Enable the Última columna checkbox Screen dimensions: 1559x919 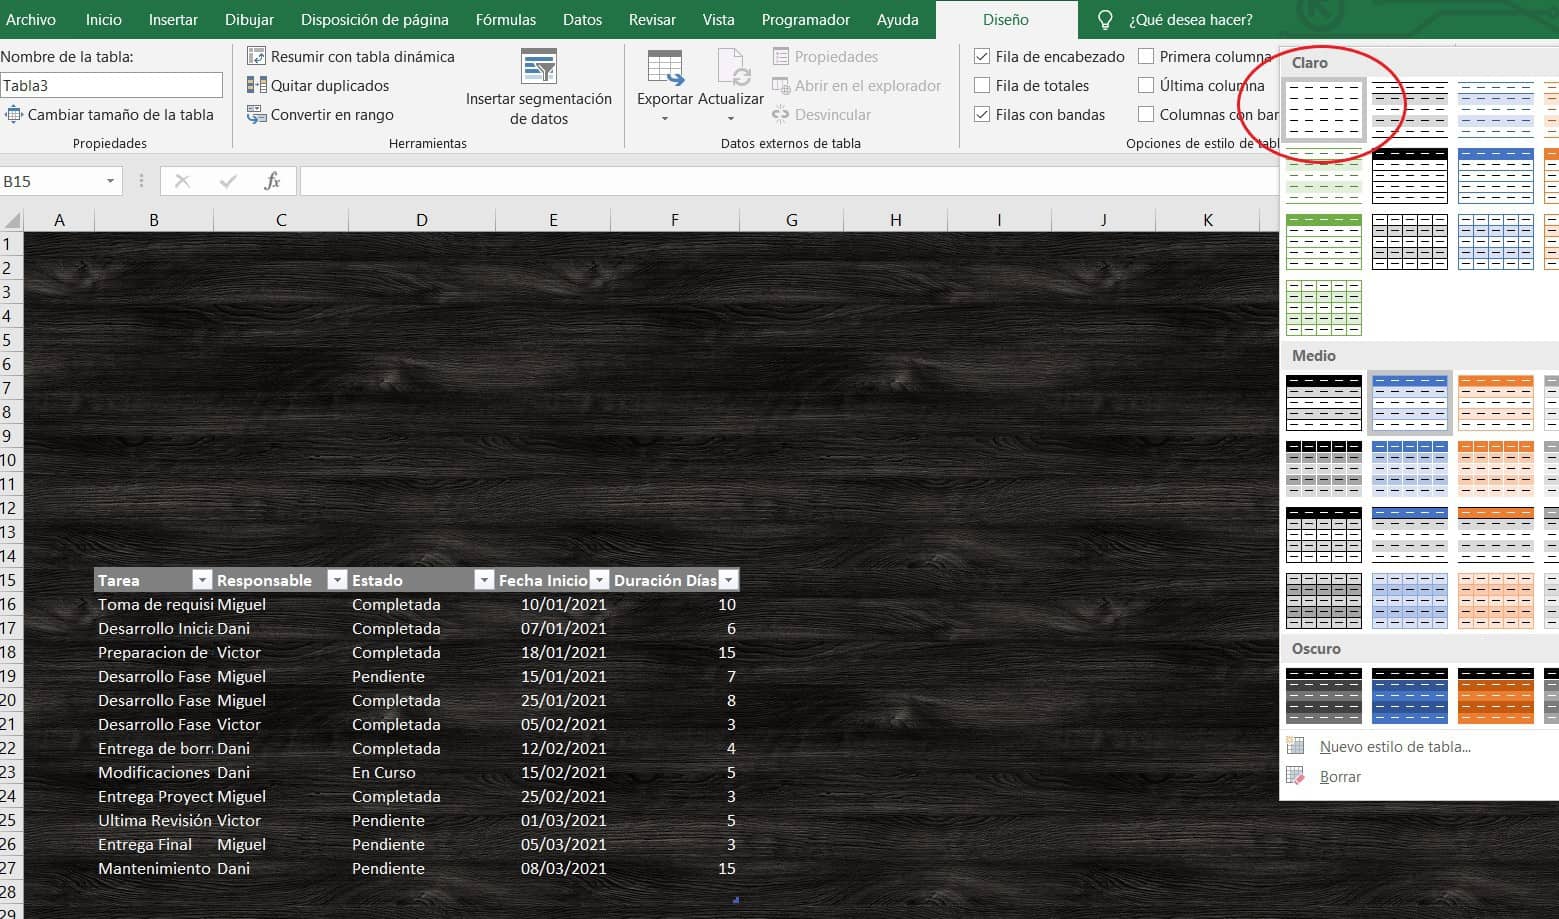(x=1146, y=85)
